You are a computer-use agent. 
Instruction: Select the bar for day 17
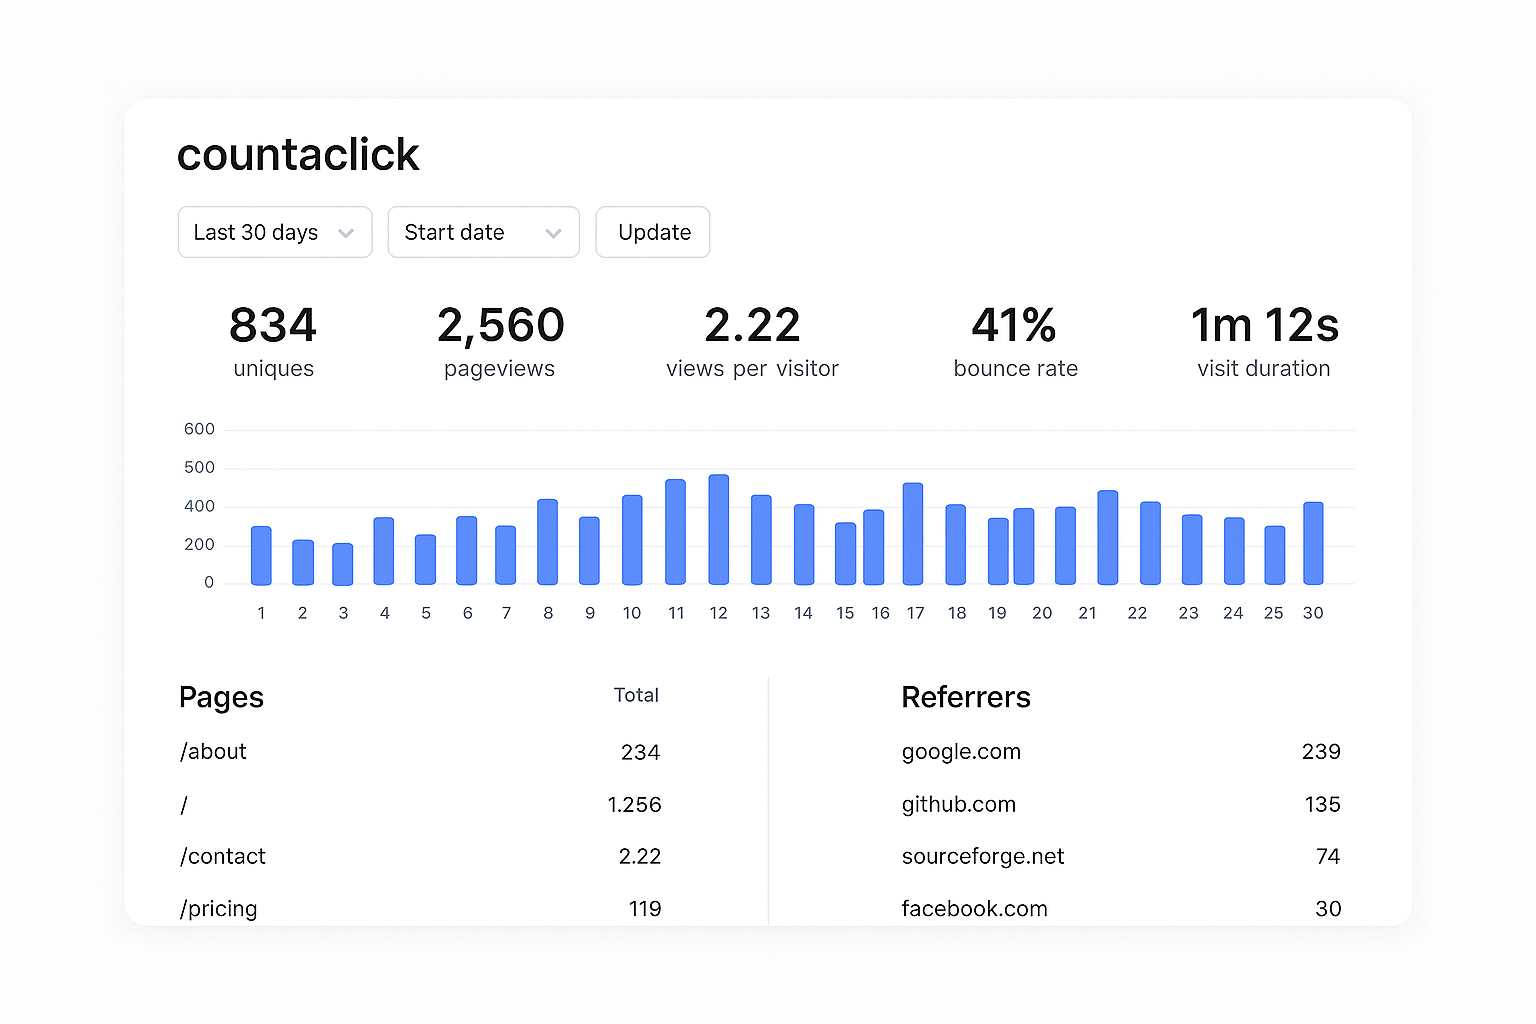click(x=912, y=533)
